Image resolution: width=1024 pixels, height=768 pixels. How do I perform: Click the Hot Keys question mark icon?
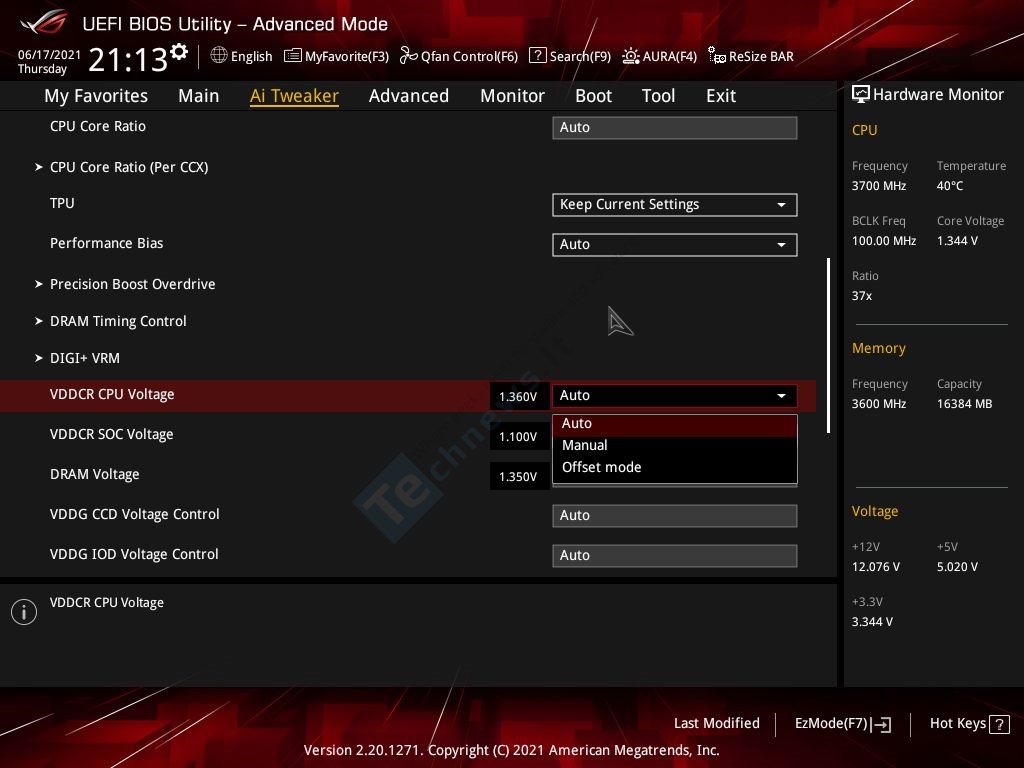tap(999, 724)
